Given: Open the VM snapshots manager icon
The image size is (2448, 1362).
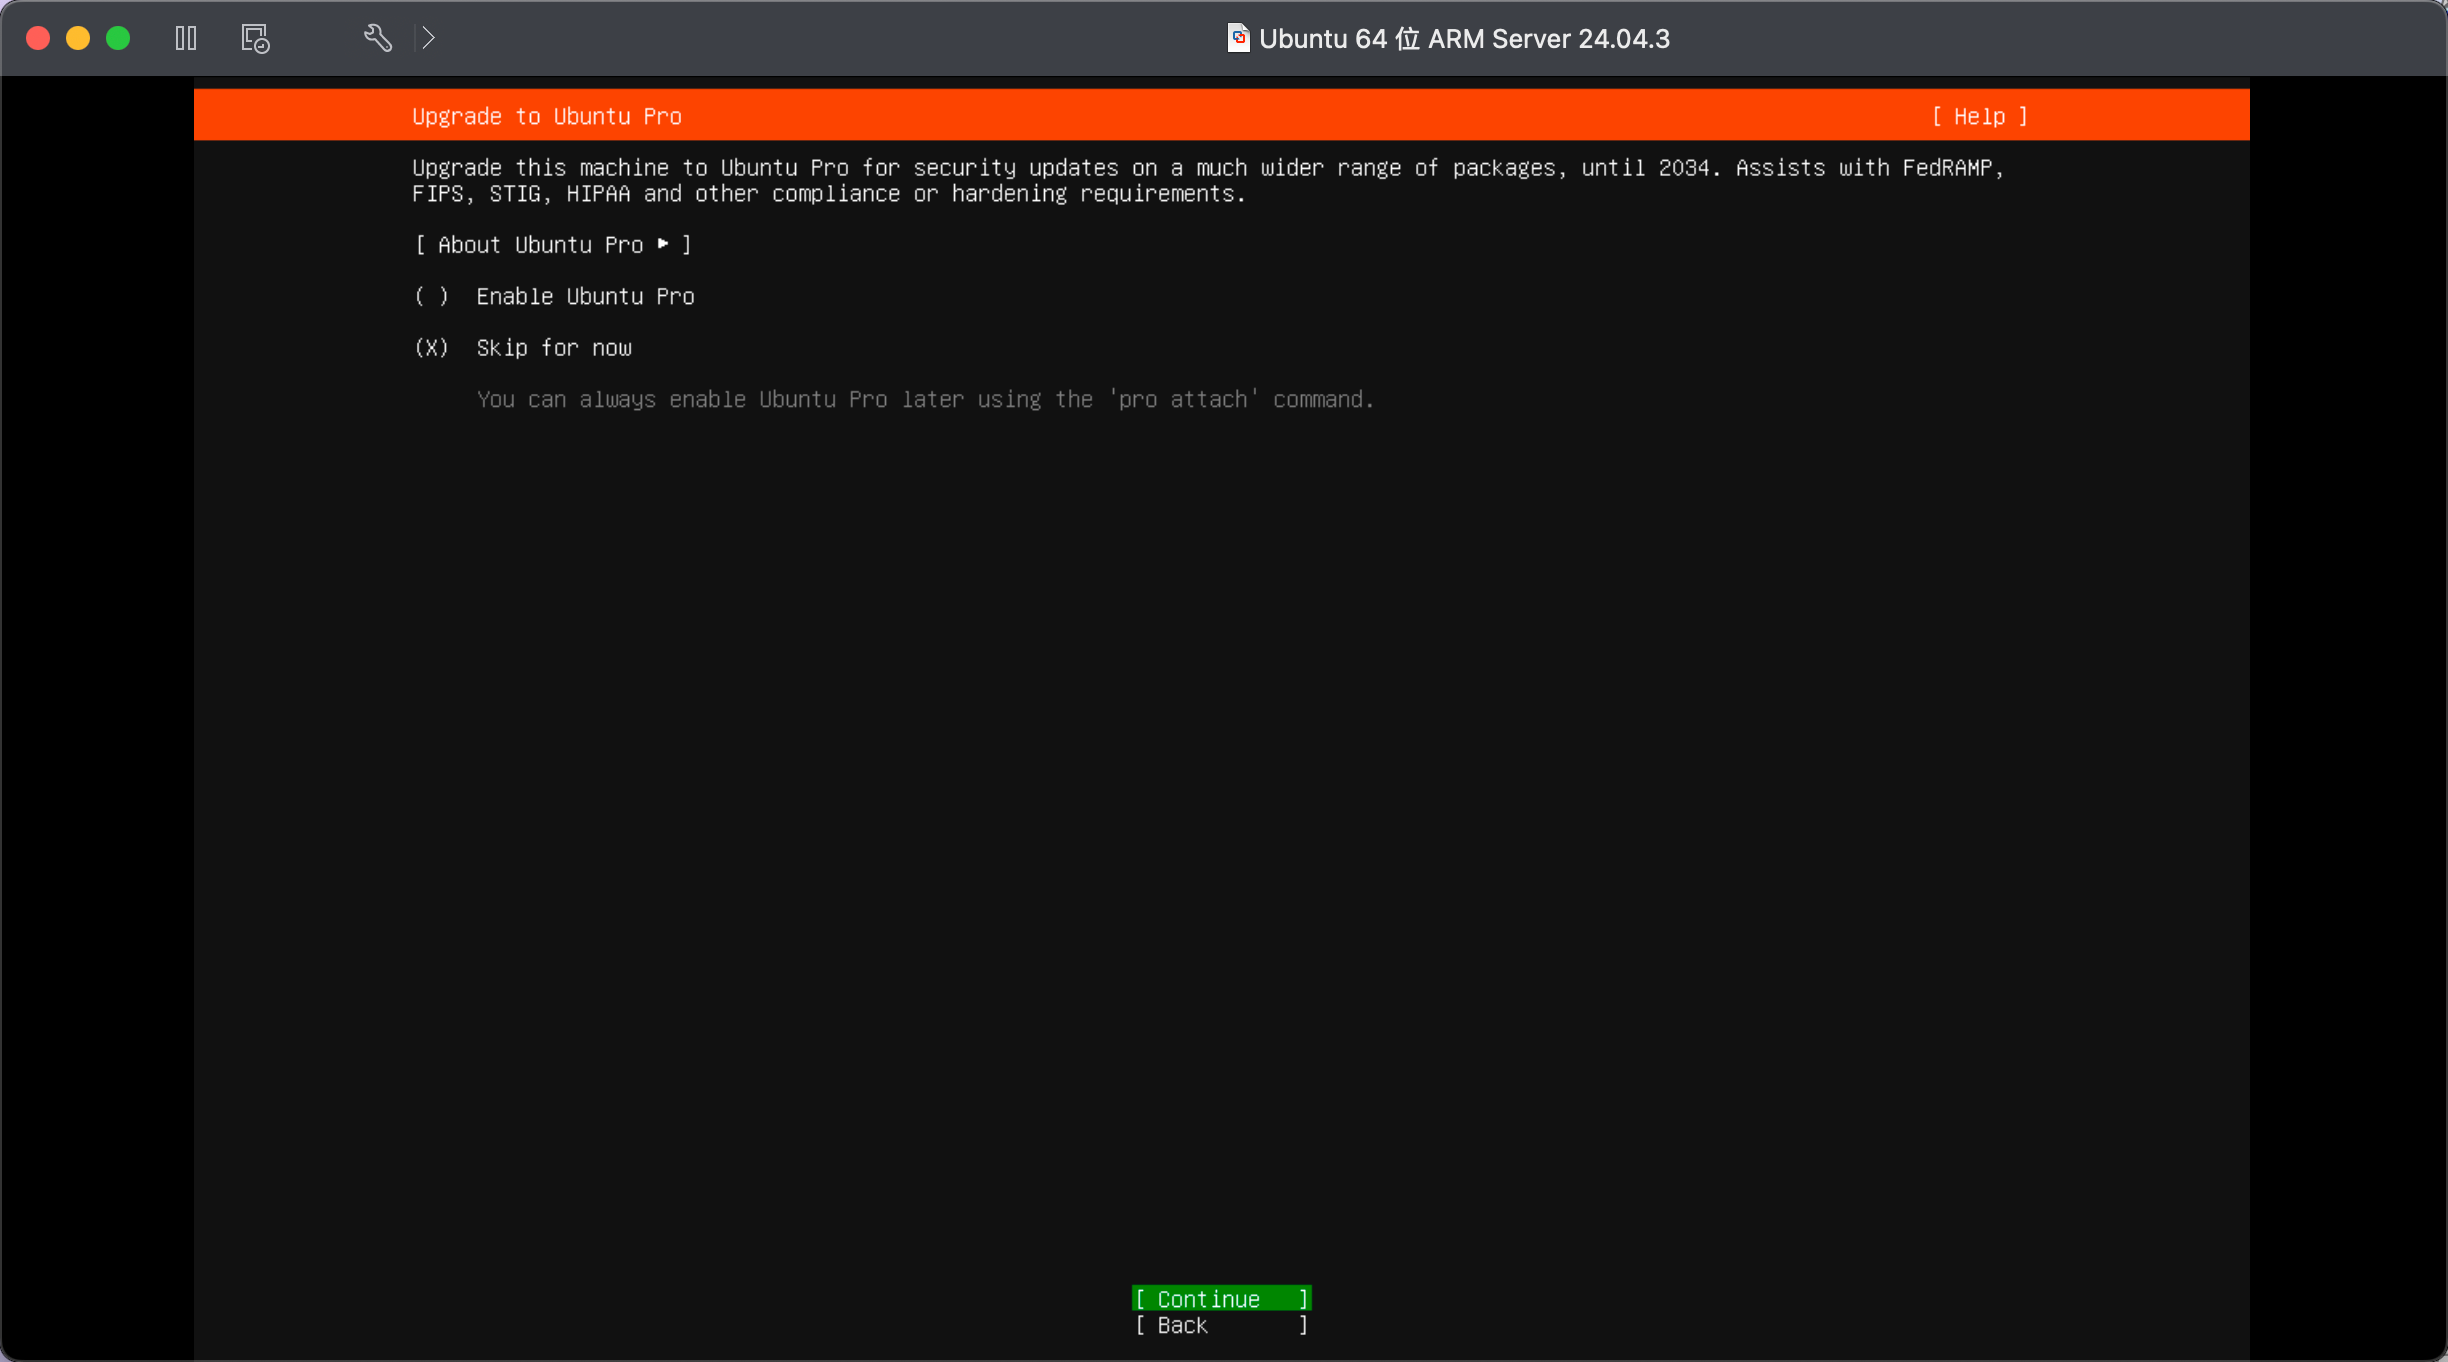Looking at the screenshot, I should click(255, 38).
